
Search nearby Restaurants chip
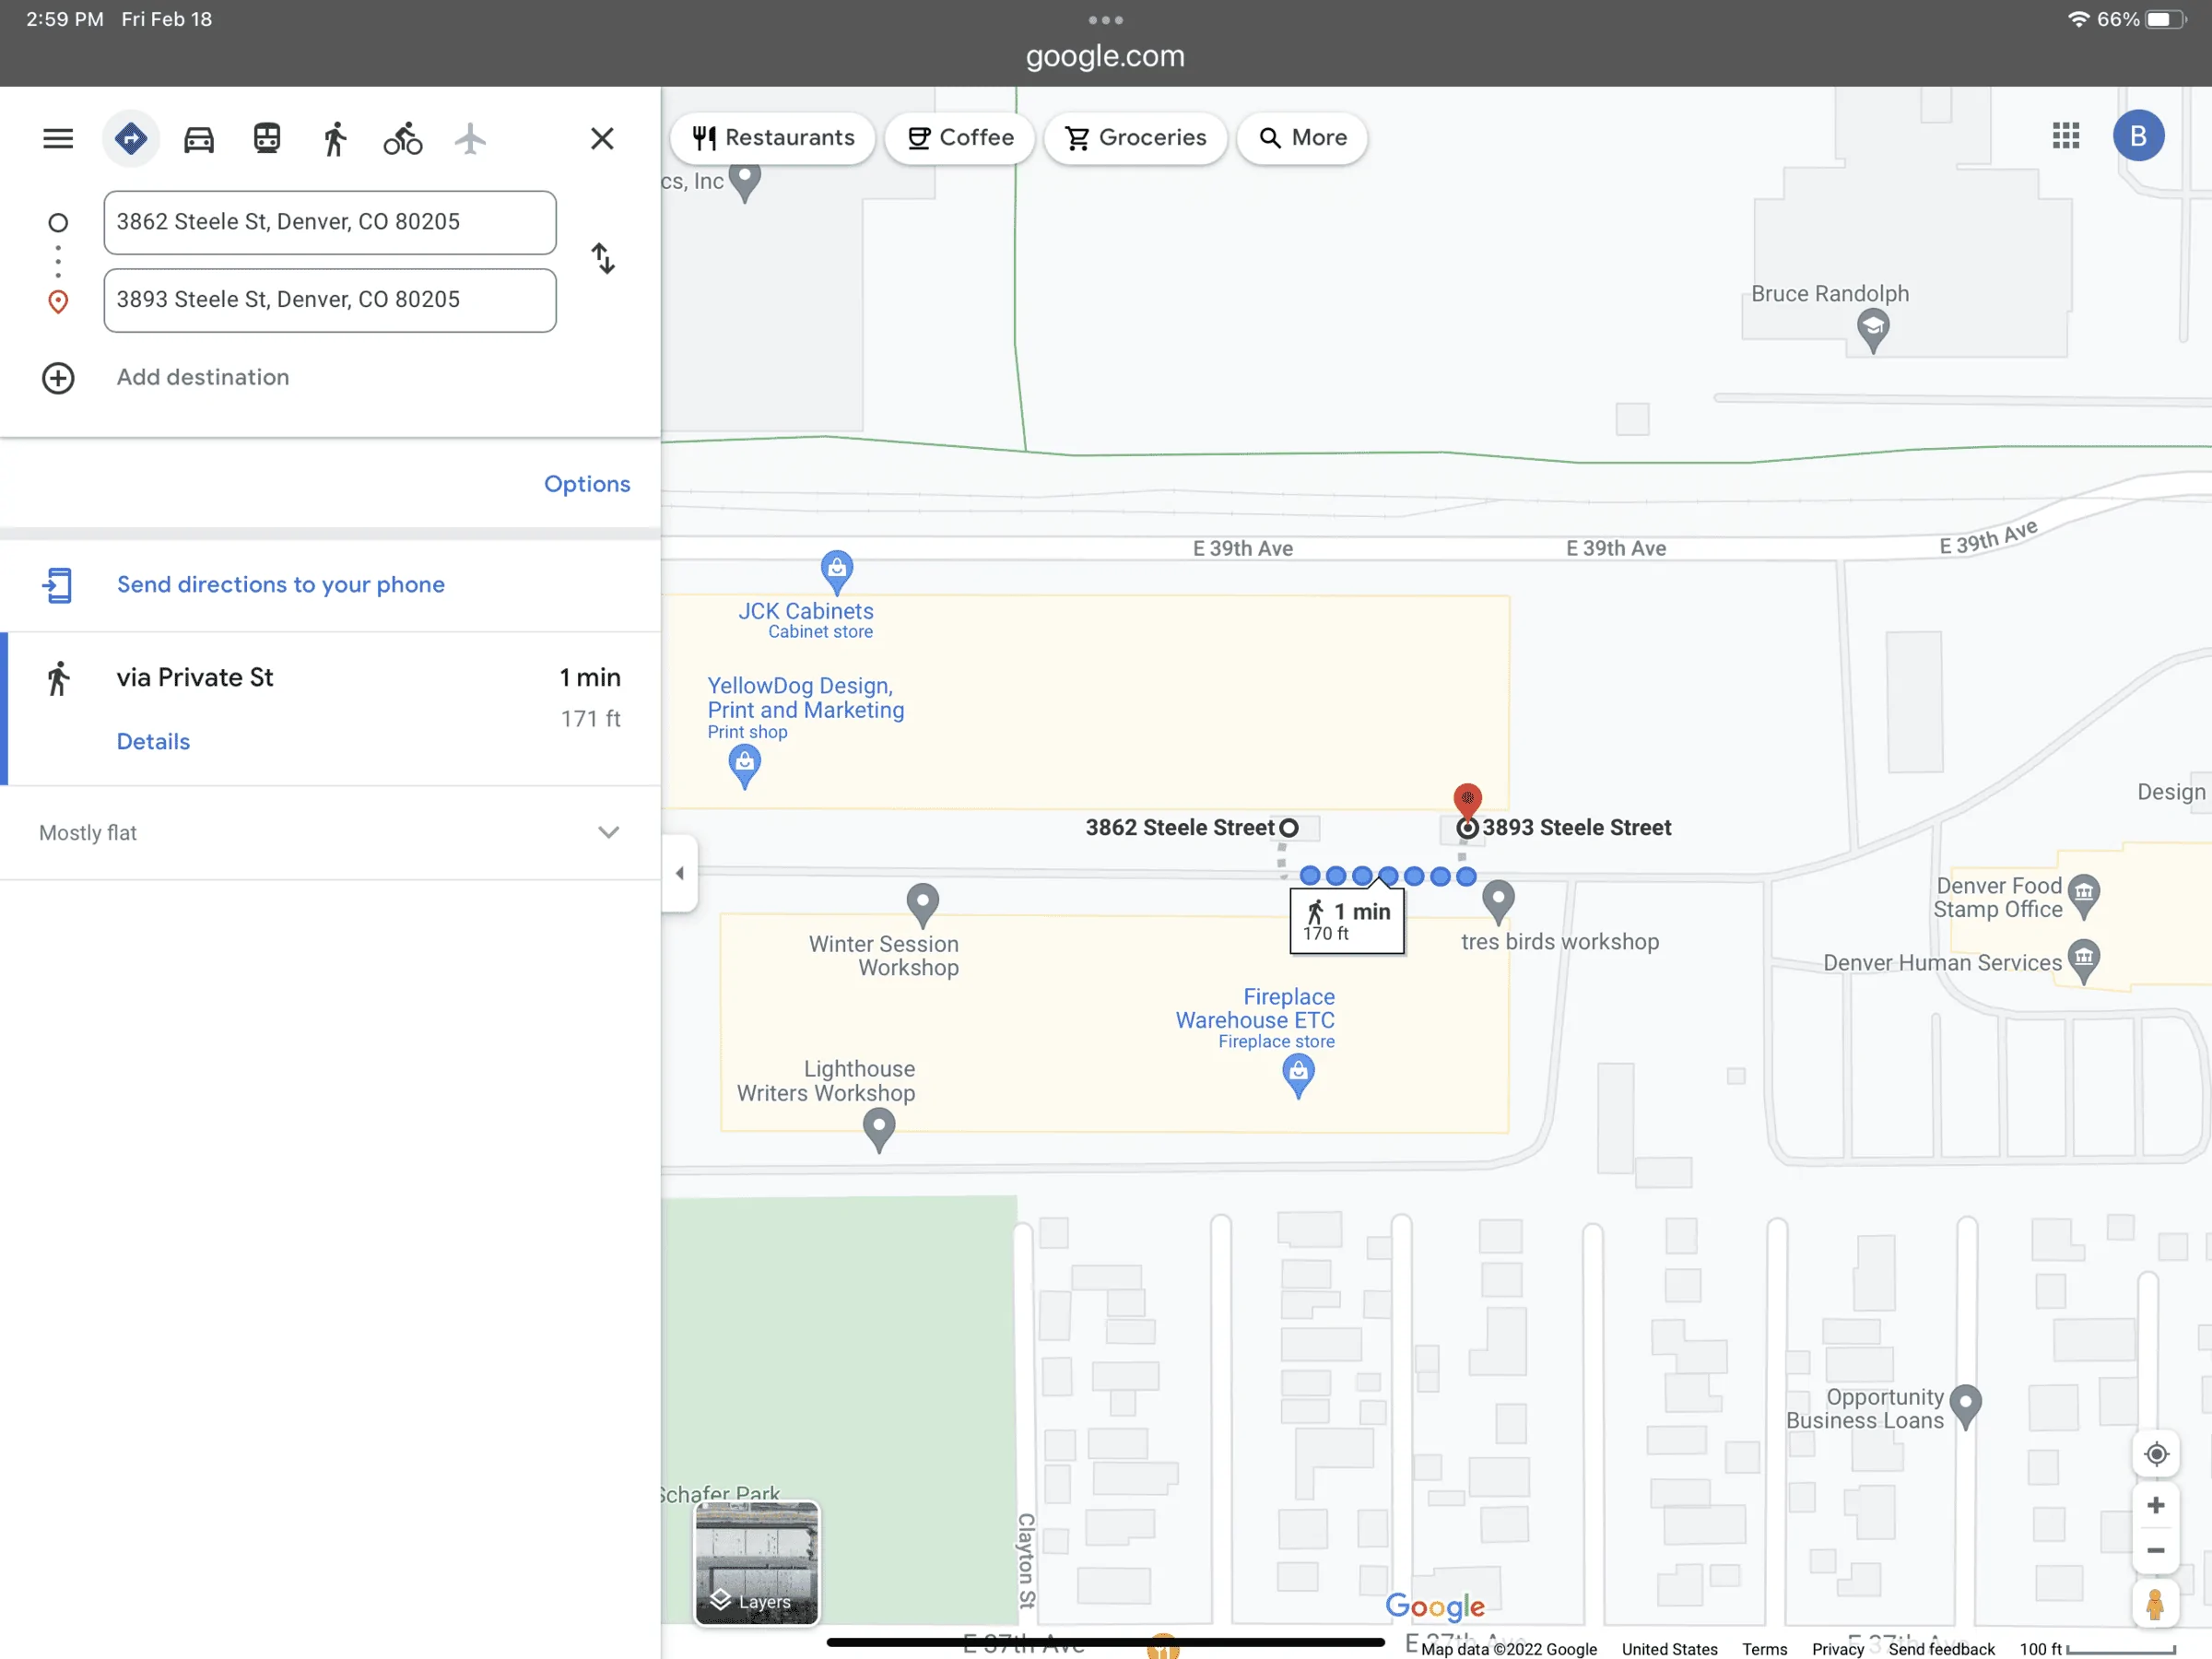(773, 137)
